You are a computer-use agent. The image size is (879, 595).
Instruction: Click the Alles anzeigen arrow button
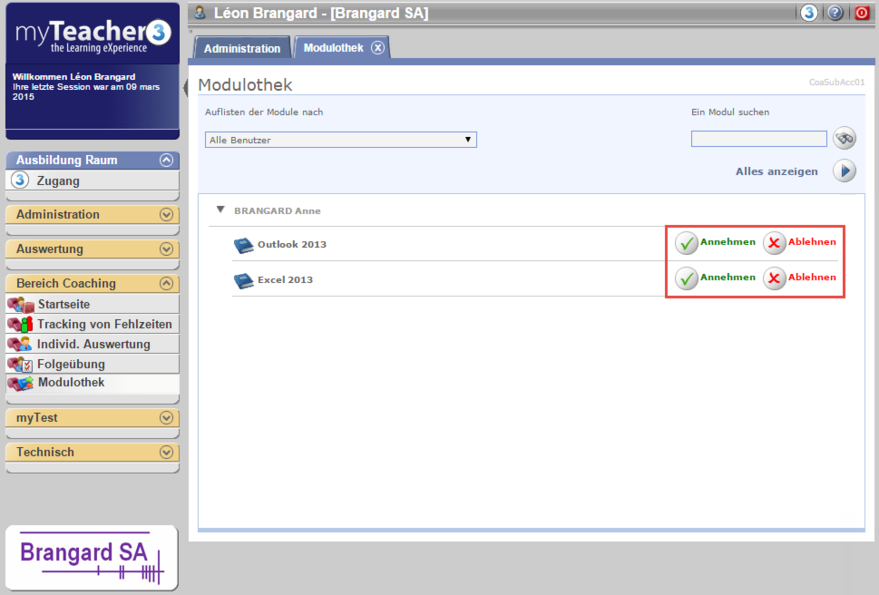pos(844,171)
